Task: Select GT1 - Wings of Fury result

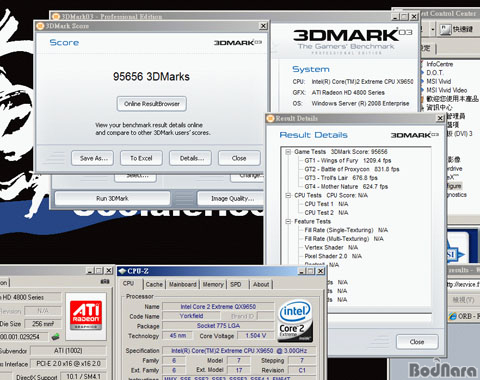Action: [x=348, y=161]
